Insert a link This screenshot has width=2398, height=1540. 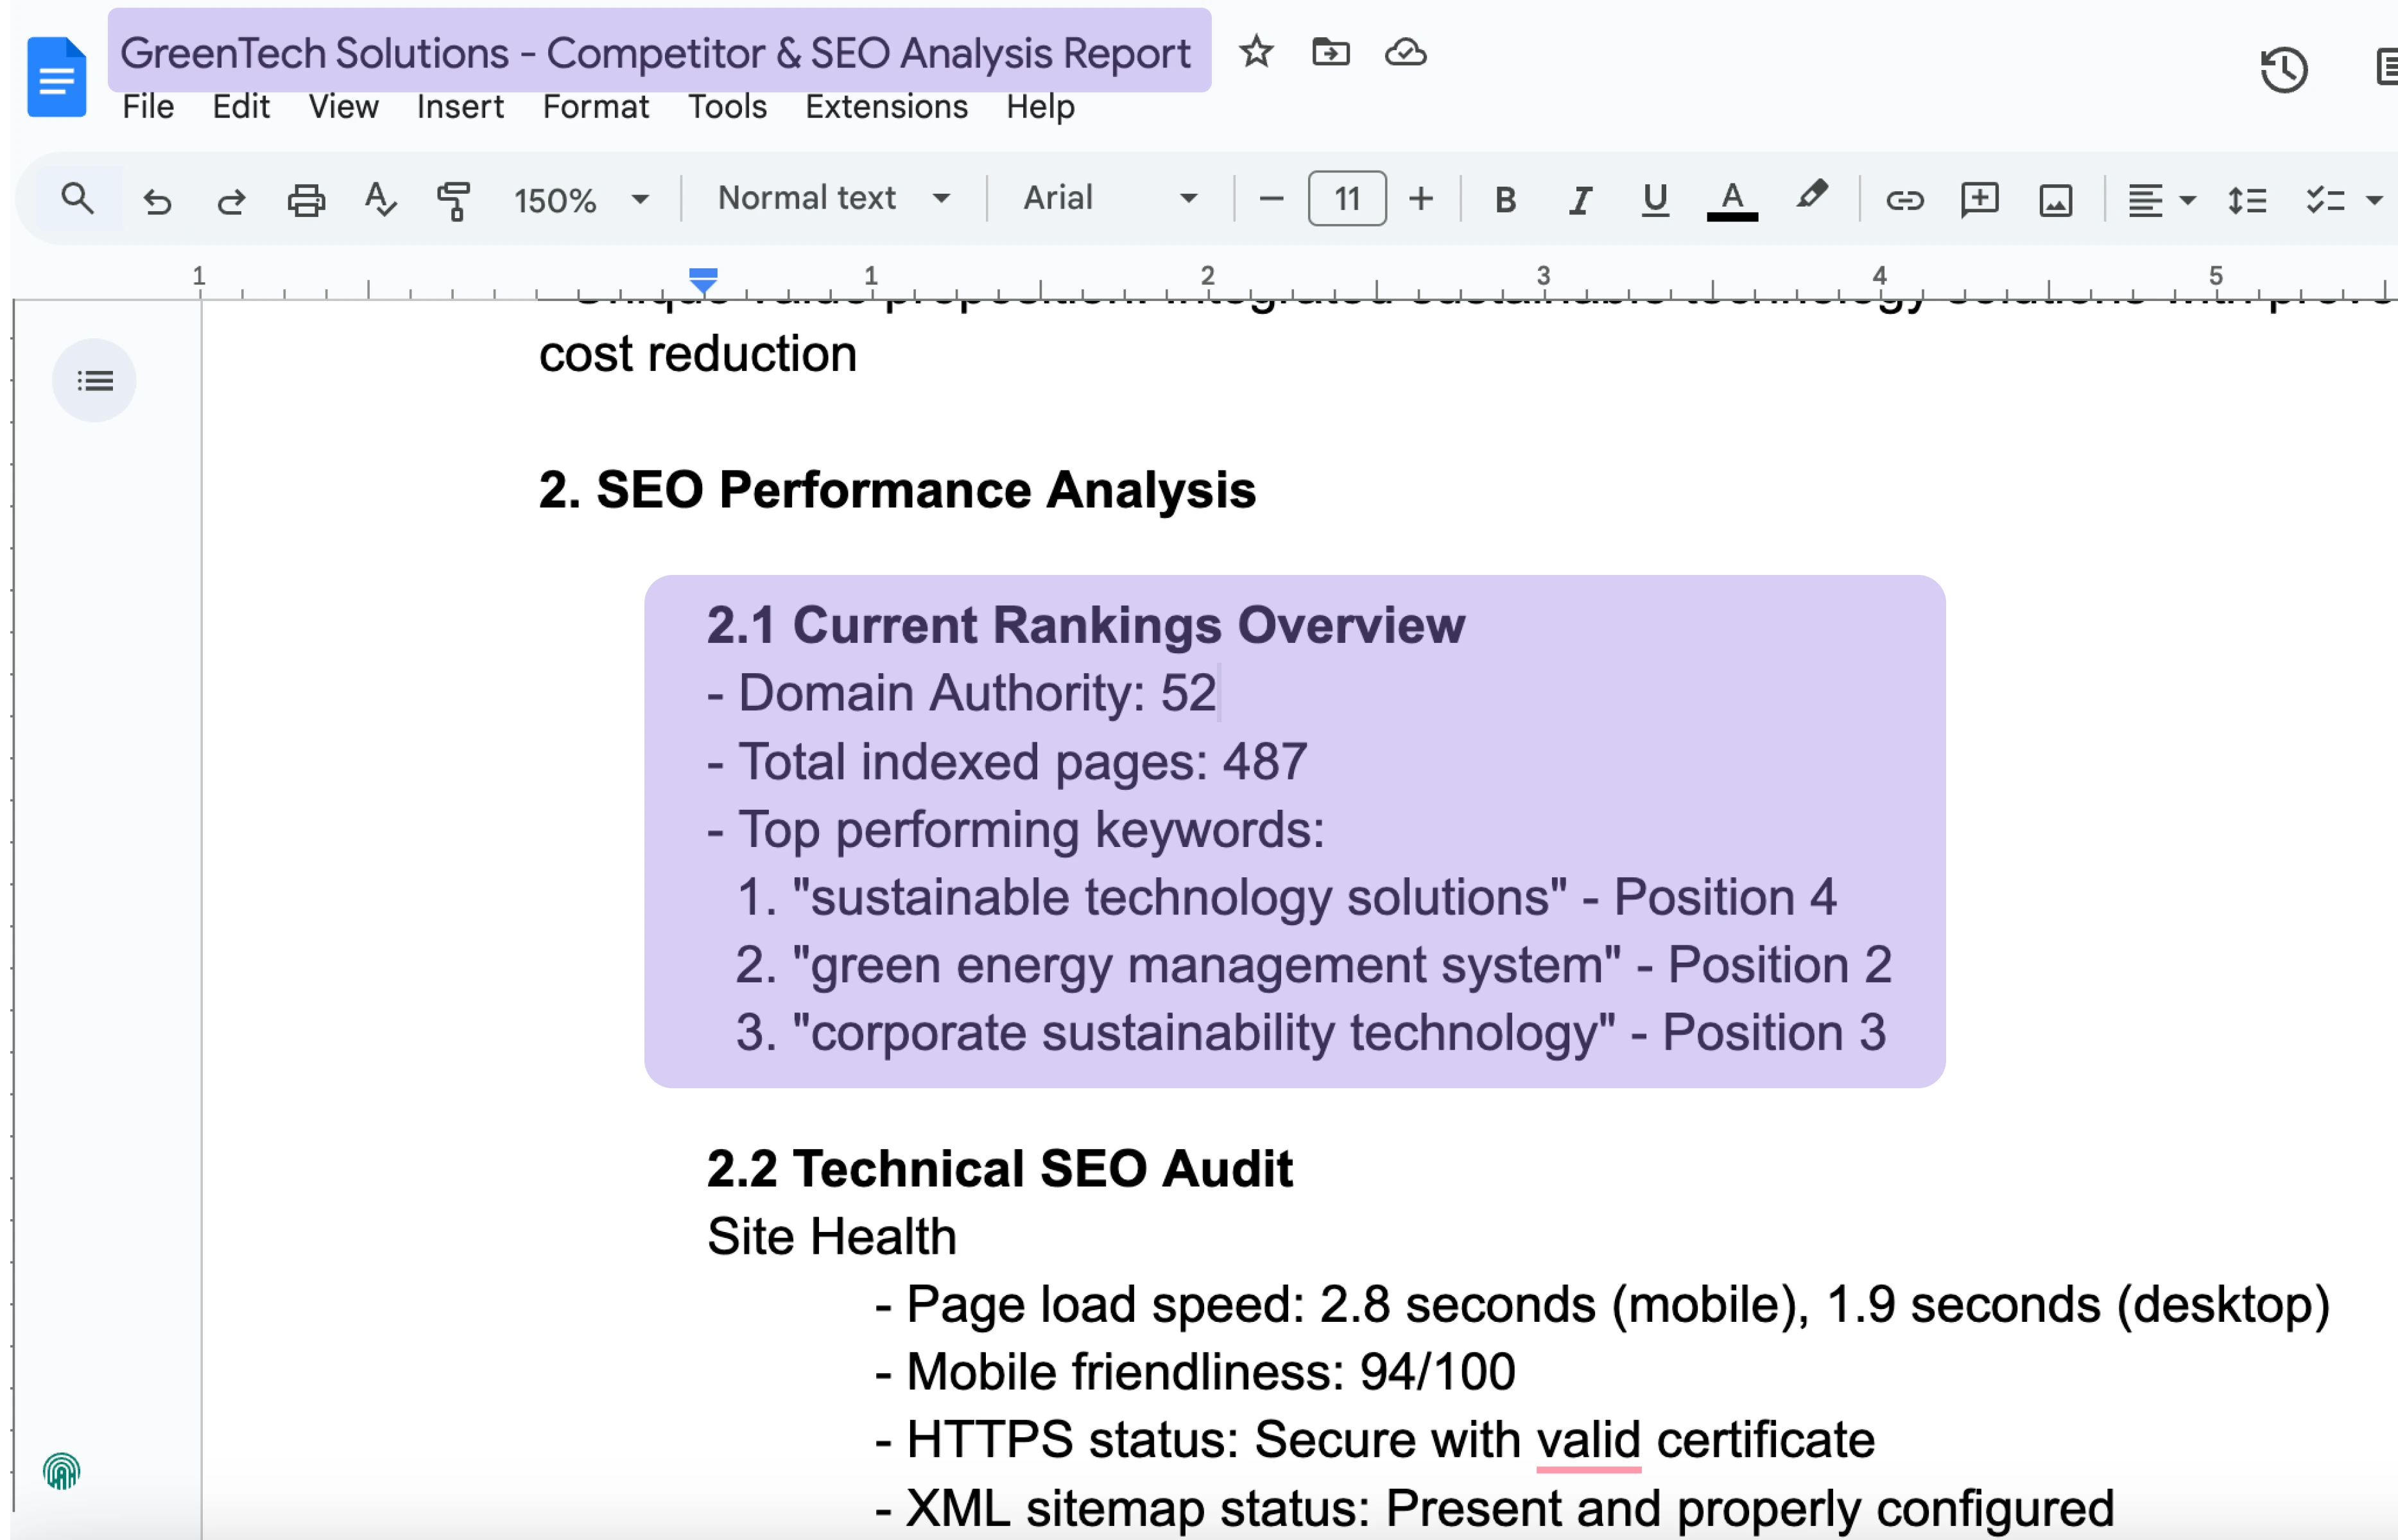click(x=1904, y=200)
